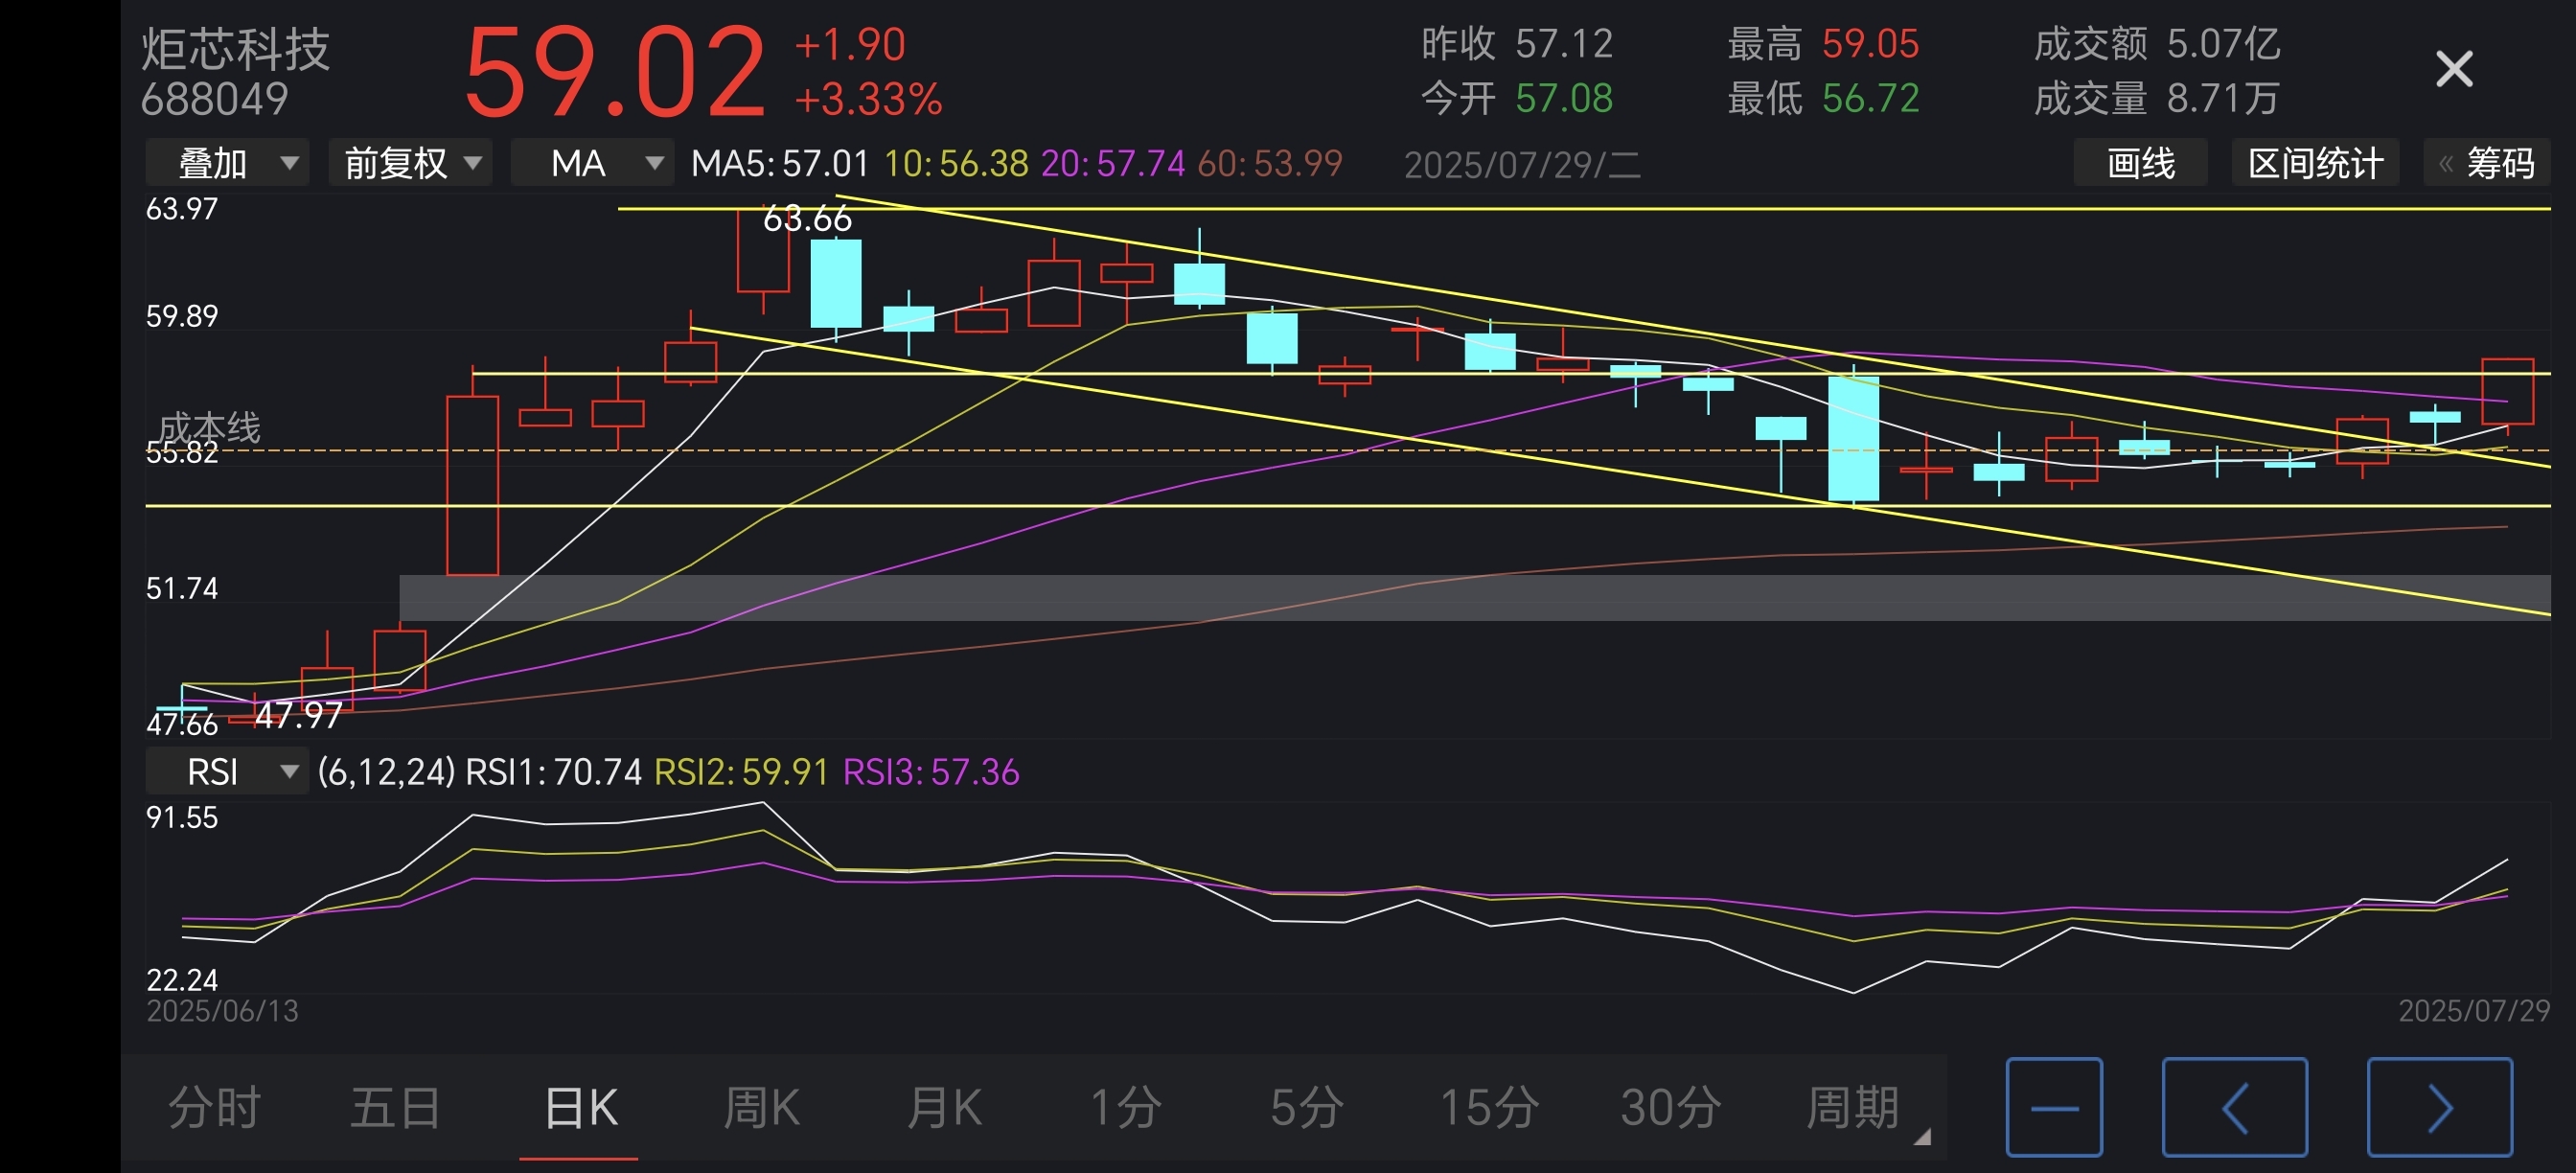Switch to the 月K monthly candlestick tab
Image resolution: width=2576 pixels, height=1173 pixels.
(x=943, y=1108)
